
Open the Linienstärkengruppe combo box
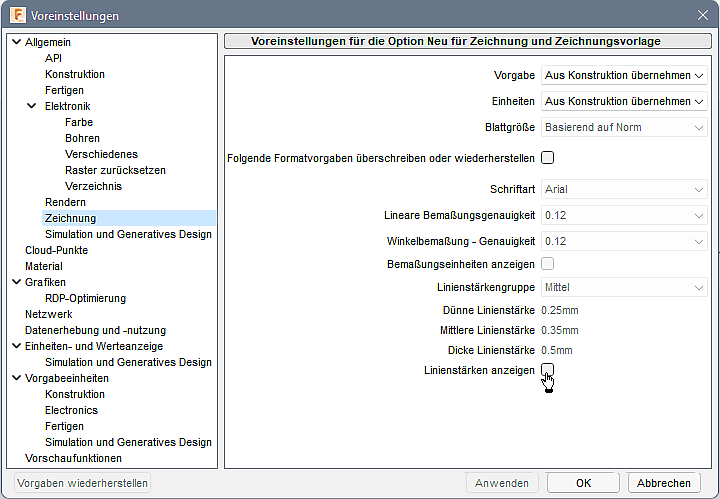pyautogui.click(x=624, y=288)
